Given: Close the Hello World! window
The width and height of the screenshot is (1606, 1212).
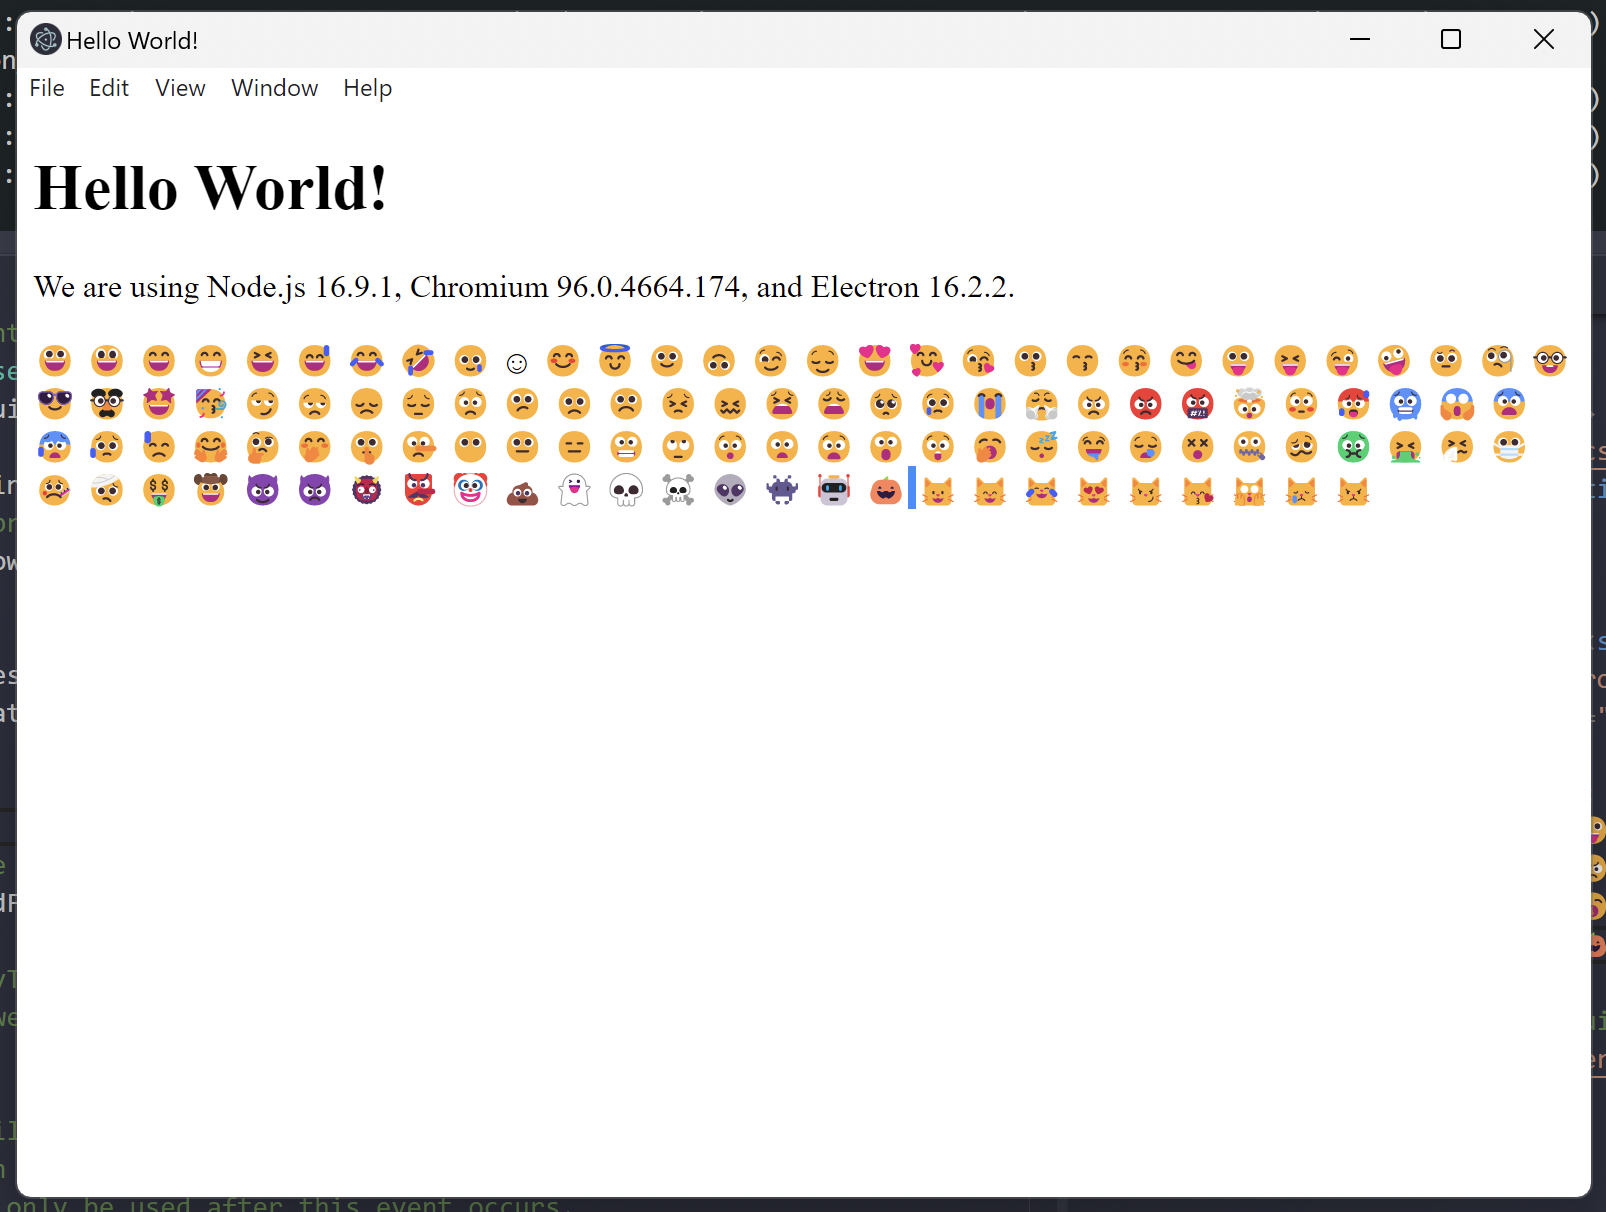Looking at the screenshot, I should point(1544,40).
